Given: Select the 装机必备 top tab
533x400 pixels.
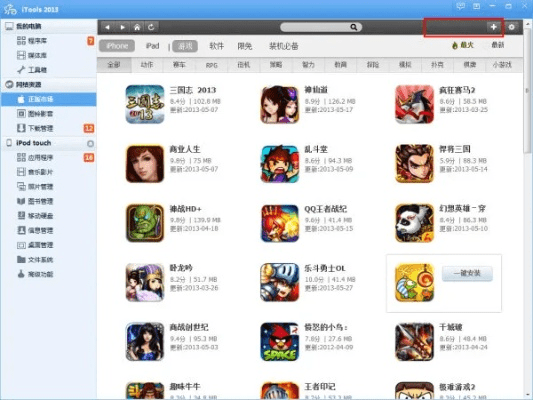Looking at the screenshot, I should (x=284, y=46).
